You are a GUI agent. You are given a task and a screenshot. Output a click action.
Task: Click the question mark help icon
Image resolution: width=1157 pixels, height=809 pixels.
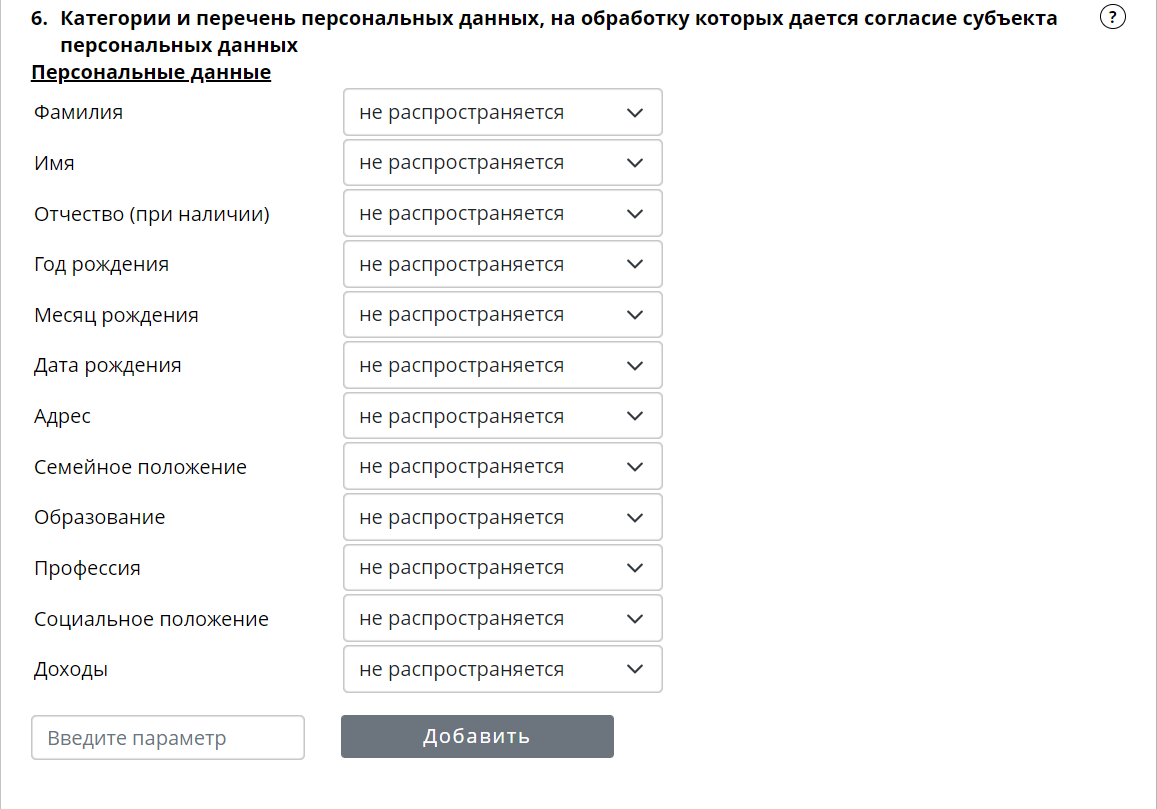coord(1112,17)
